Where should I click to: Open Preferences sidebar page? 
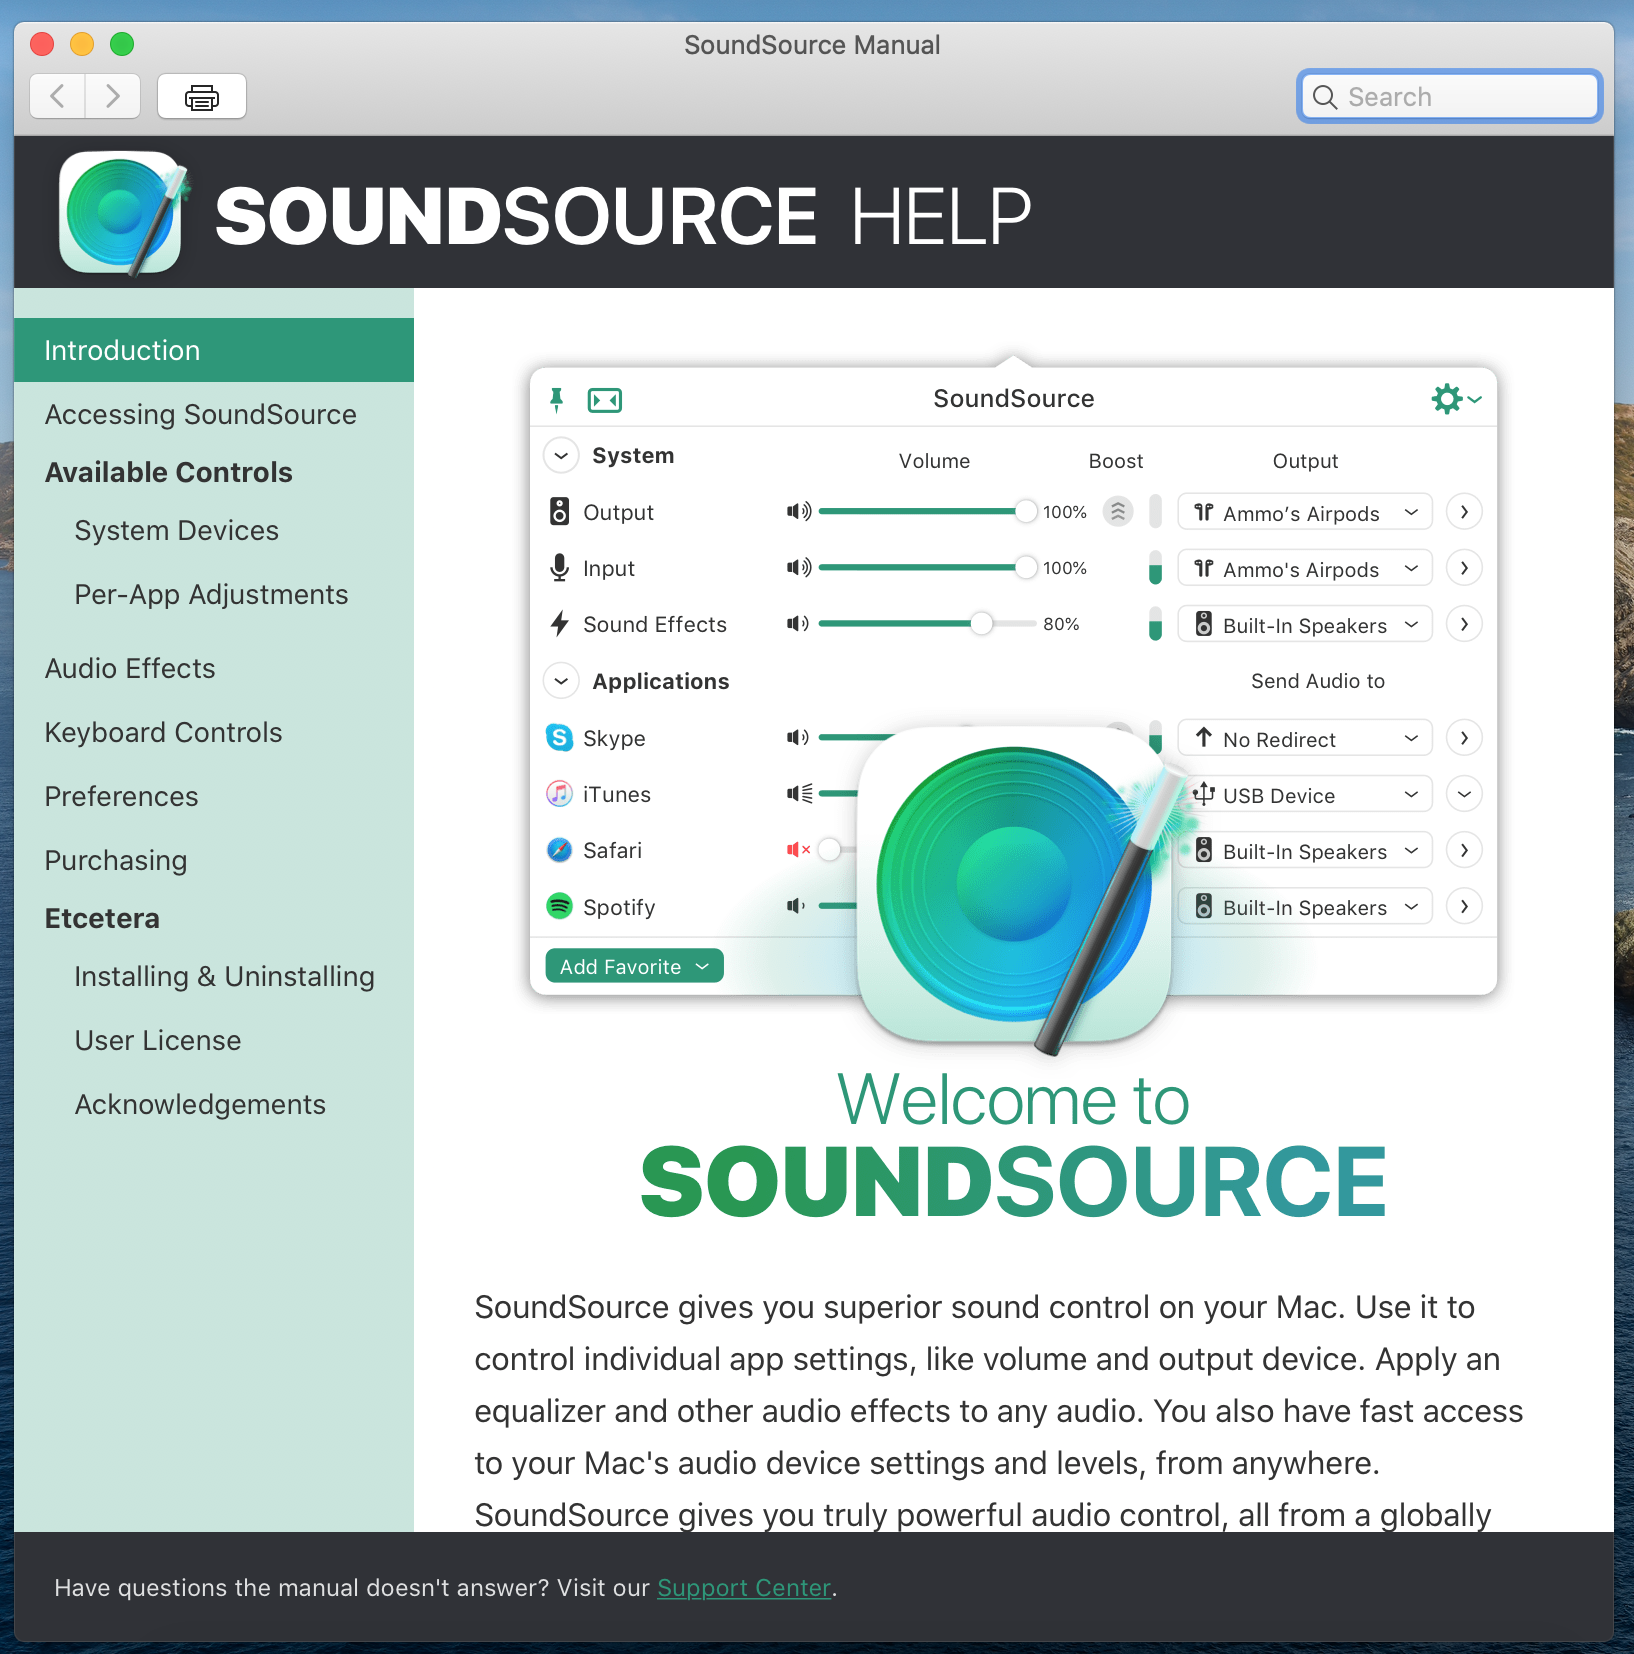click(122, 796)
